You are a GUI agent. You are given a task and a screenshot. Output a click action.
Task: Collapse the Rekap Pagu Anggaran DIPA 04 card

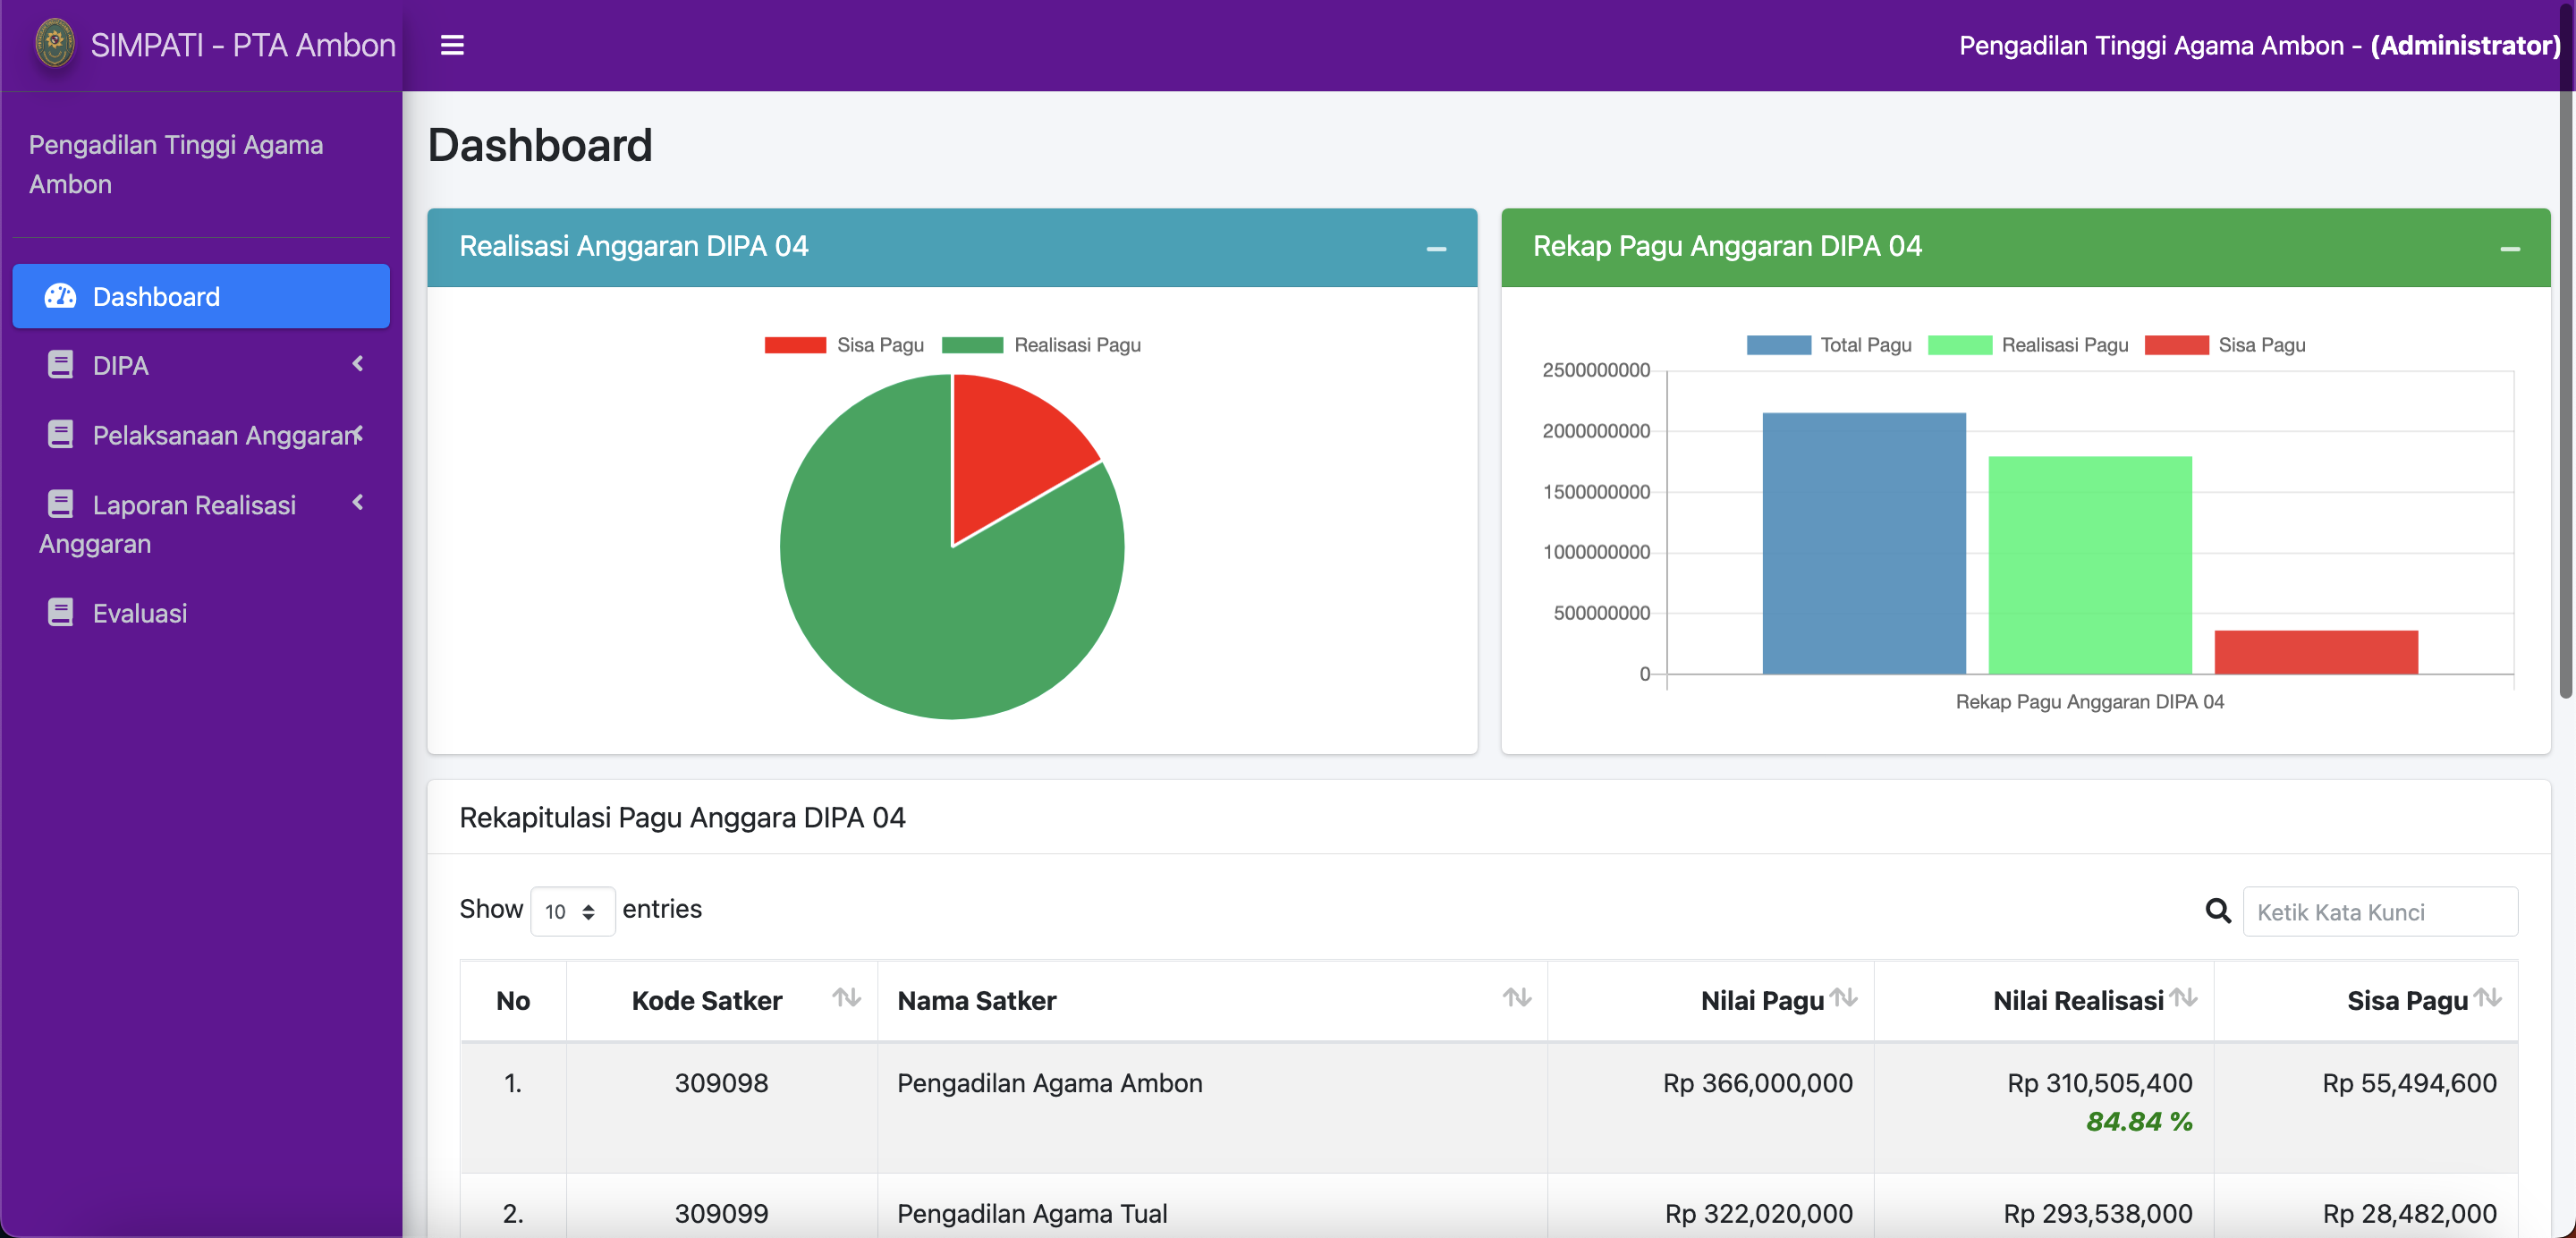[2509, 248]
